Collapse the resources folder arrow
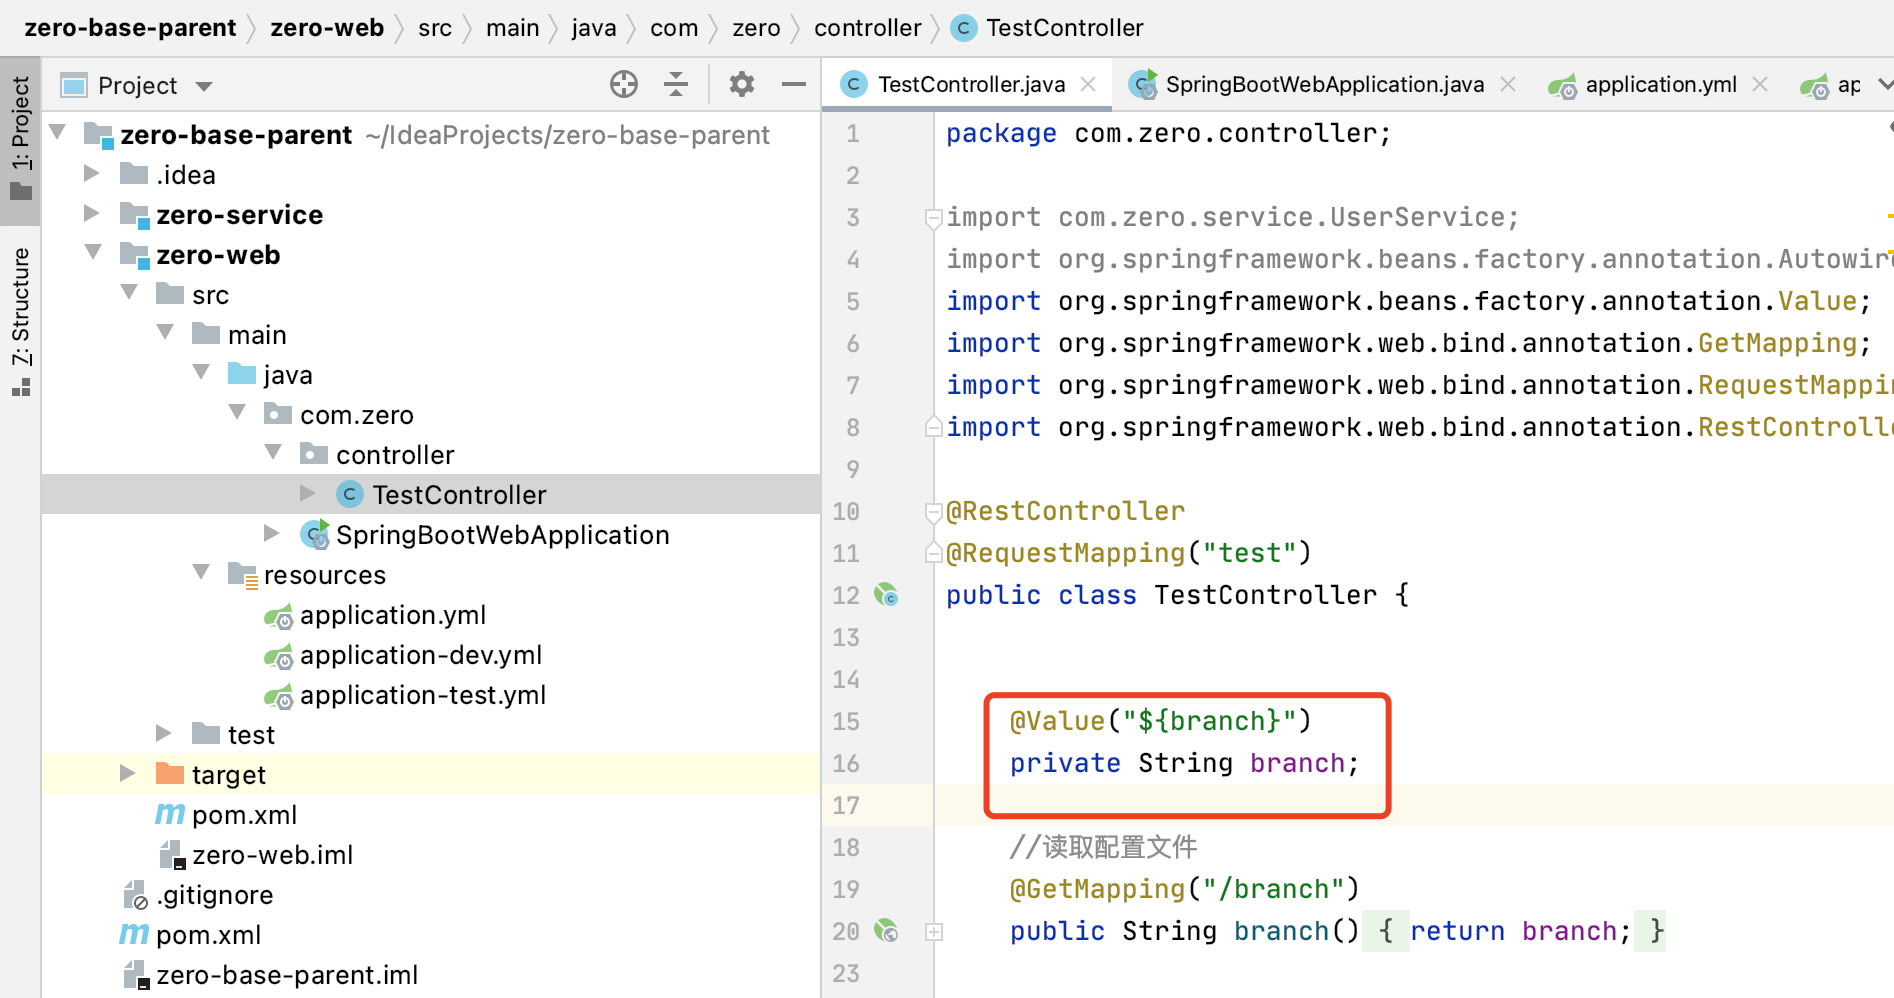The image size is (1894, 998). [201, 573]
